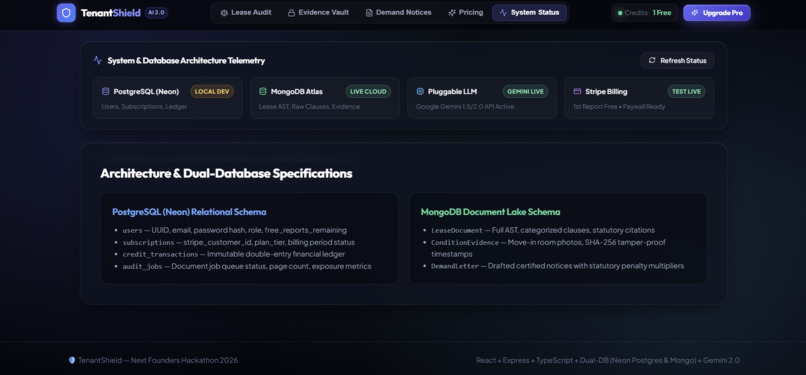Click the GEMINI LIVE status badge

tap(525, 91)
